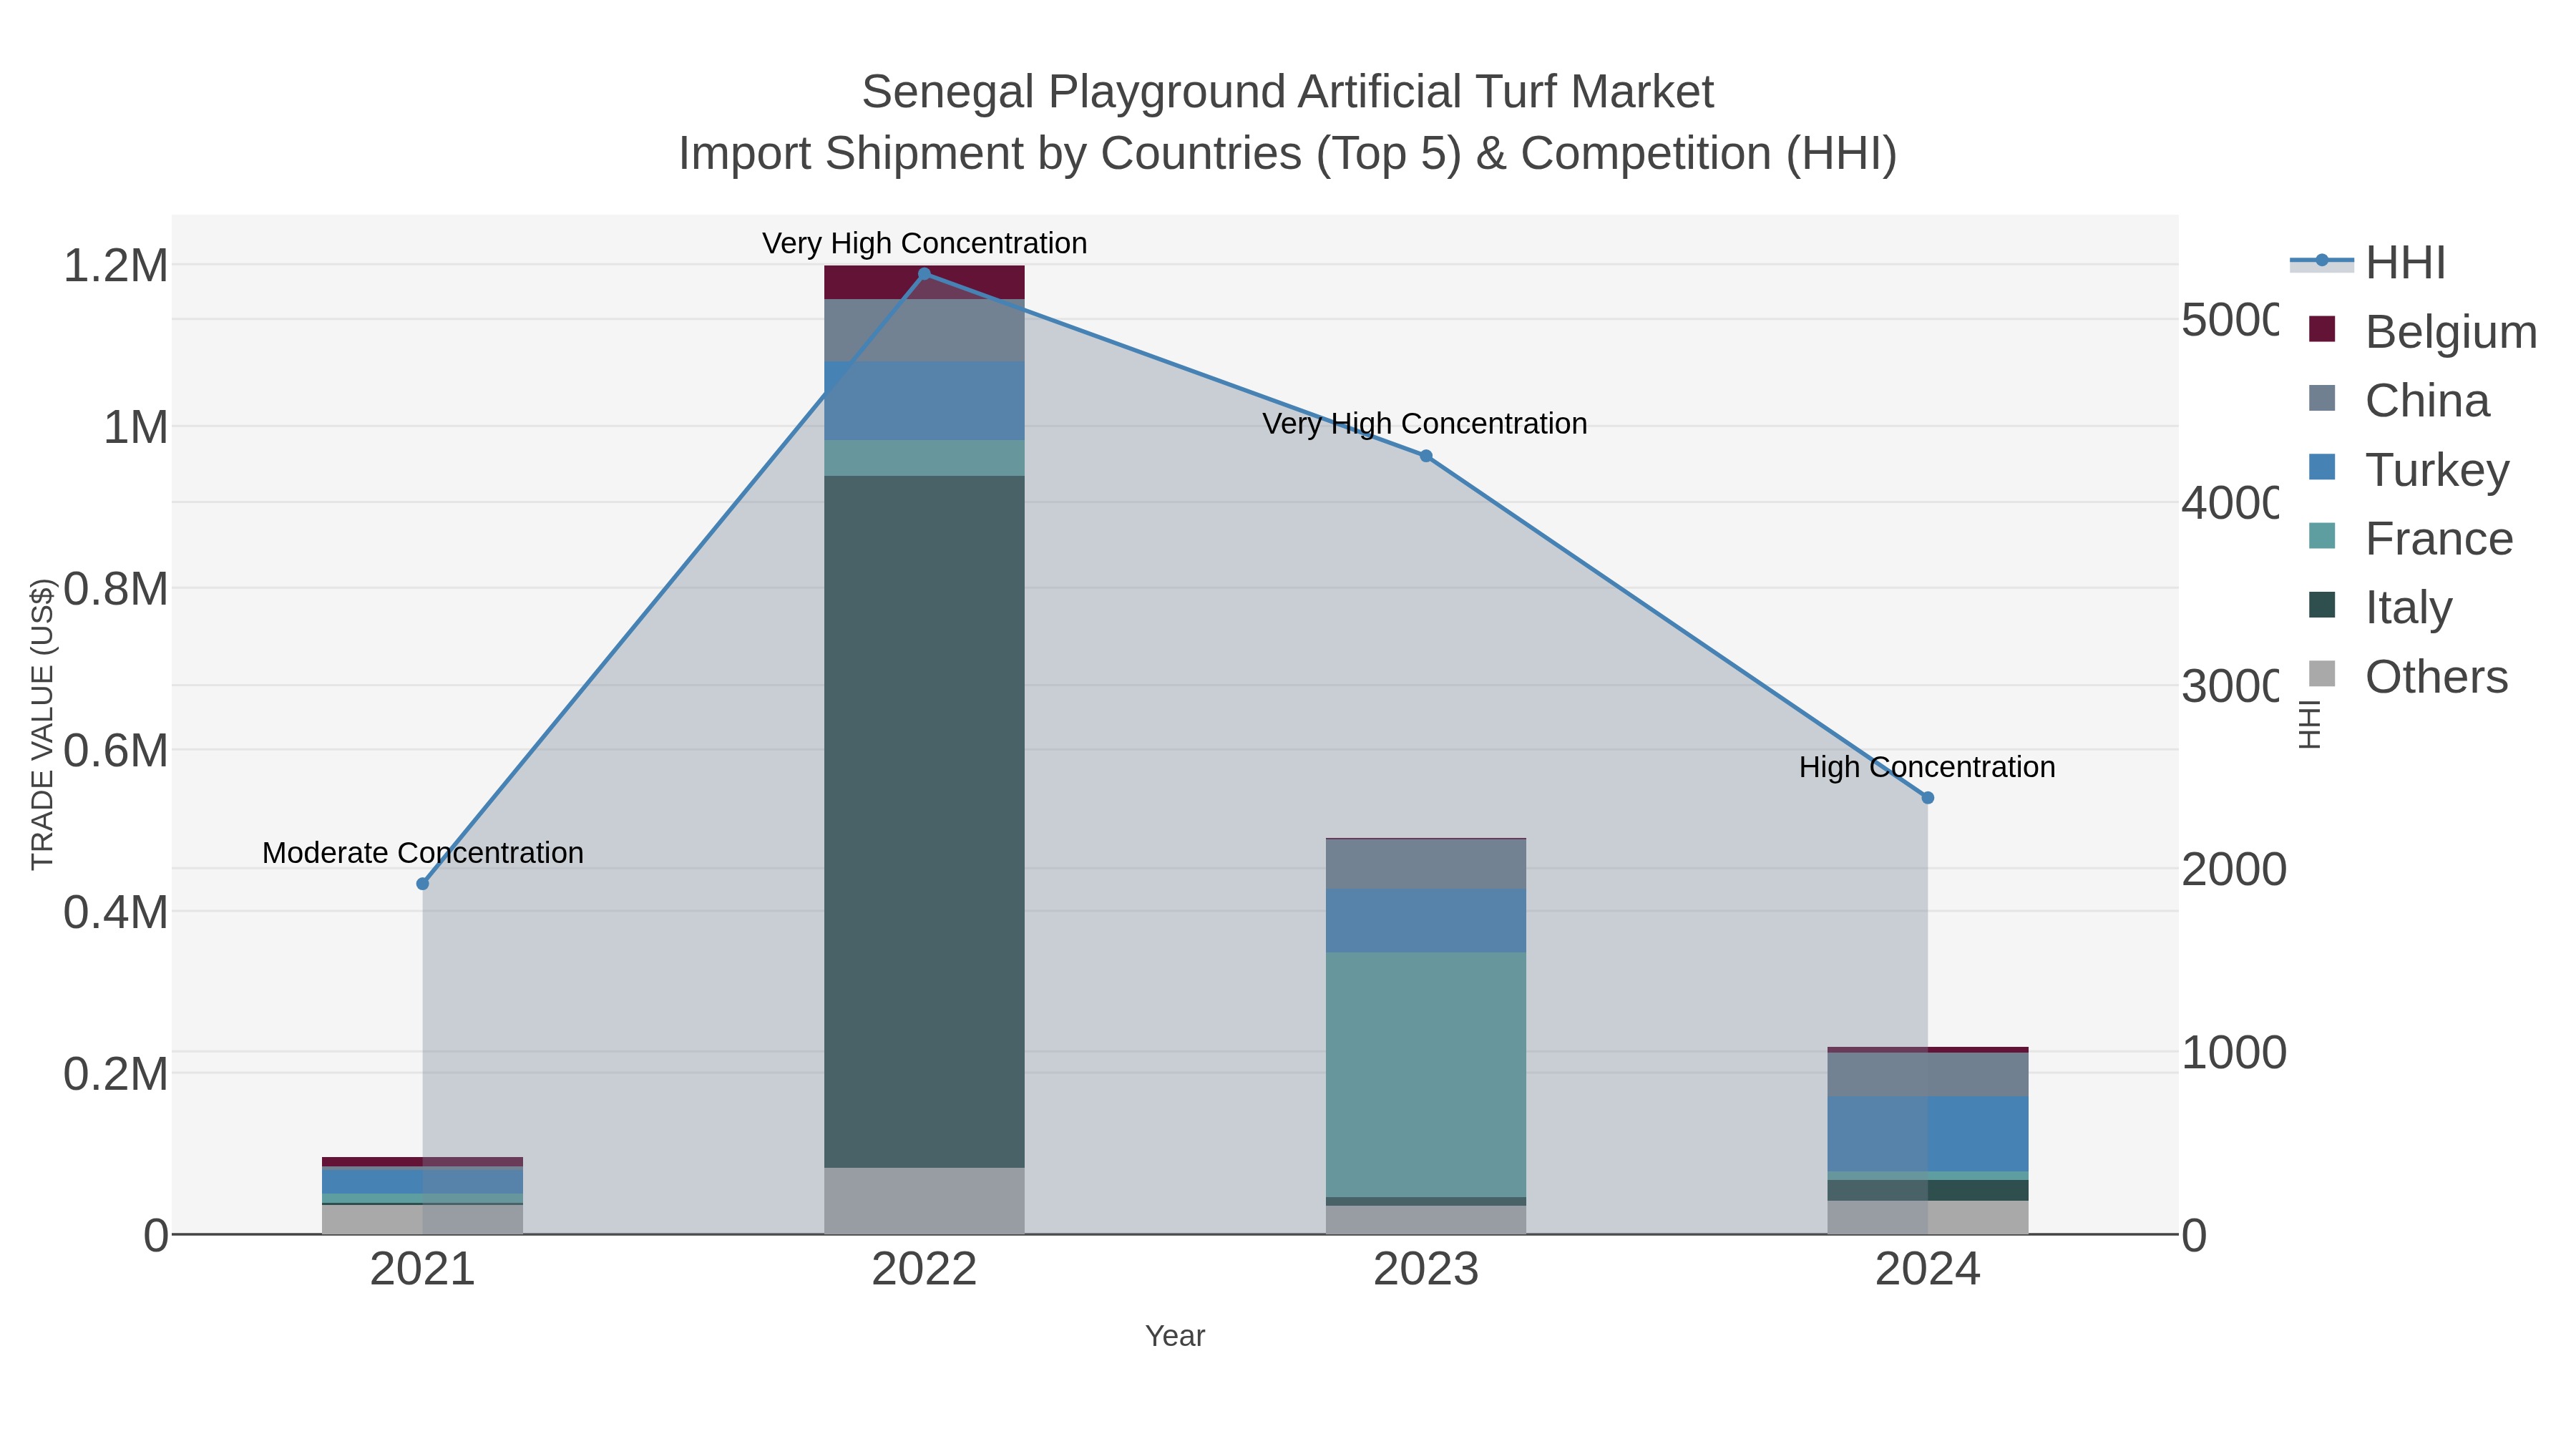
Task: Click the France teal legend swatch
Action: 2322,536
